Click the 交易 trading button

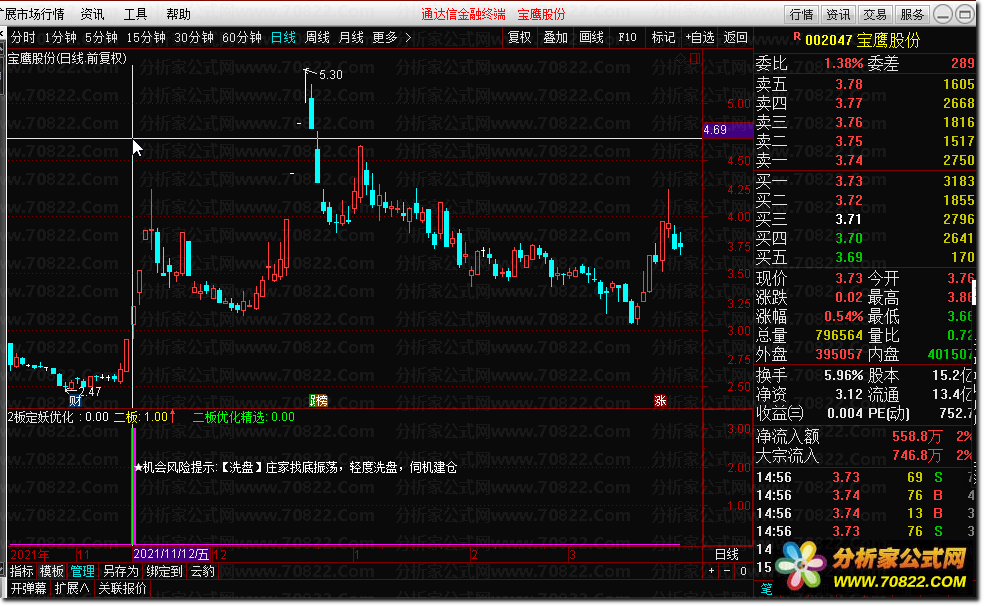point(874,14)
